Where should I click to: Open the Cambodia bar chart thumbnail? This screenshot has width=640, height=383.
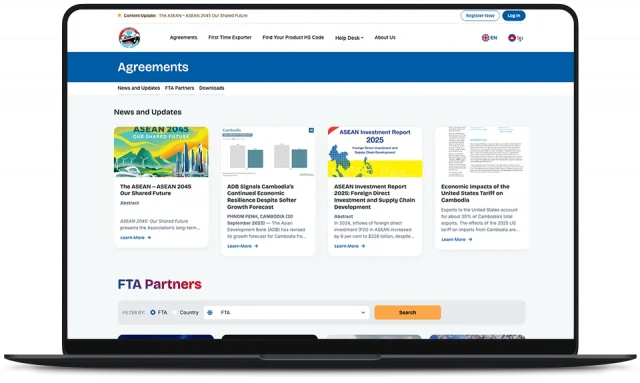click(x=268, y=152)
